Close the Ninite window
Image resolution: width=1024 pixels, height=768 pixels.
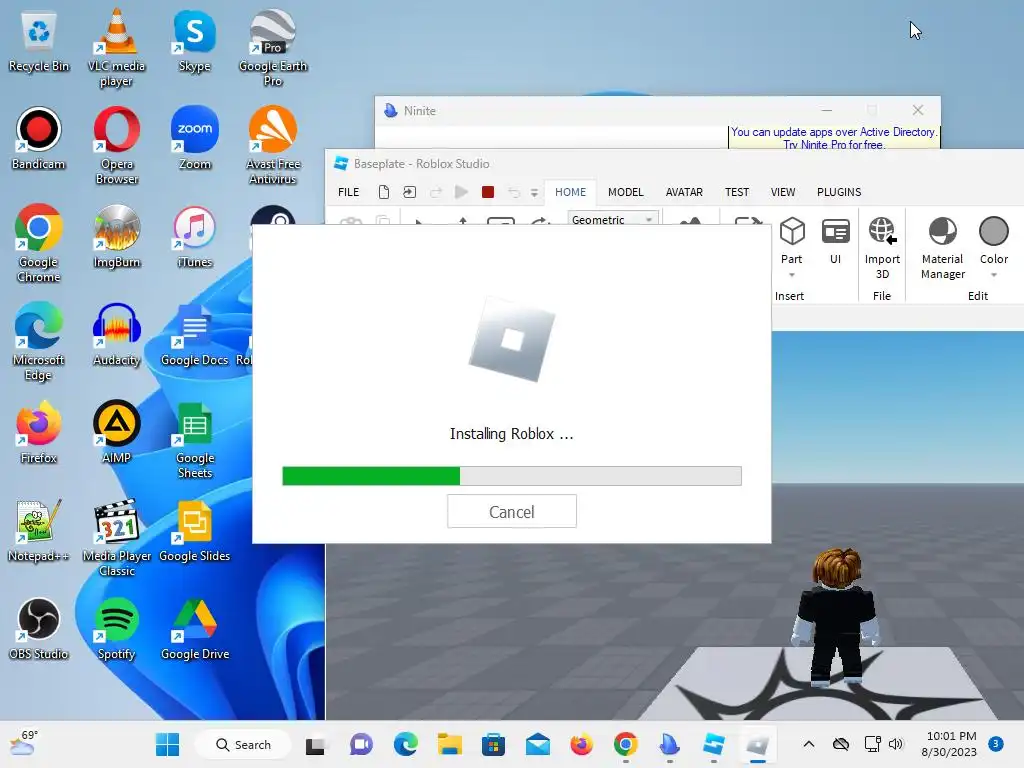pyautogui.click(x=918, y=110)
